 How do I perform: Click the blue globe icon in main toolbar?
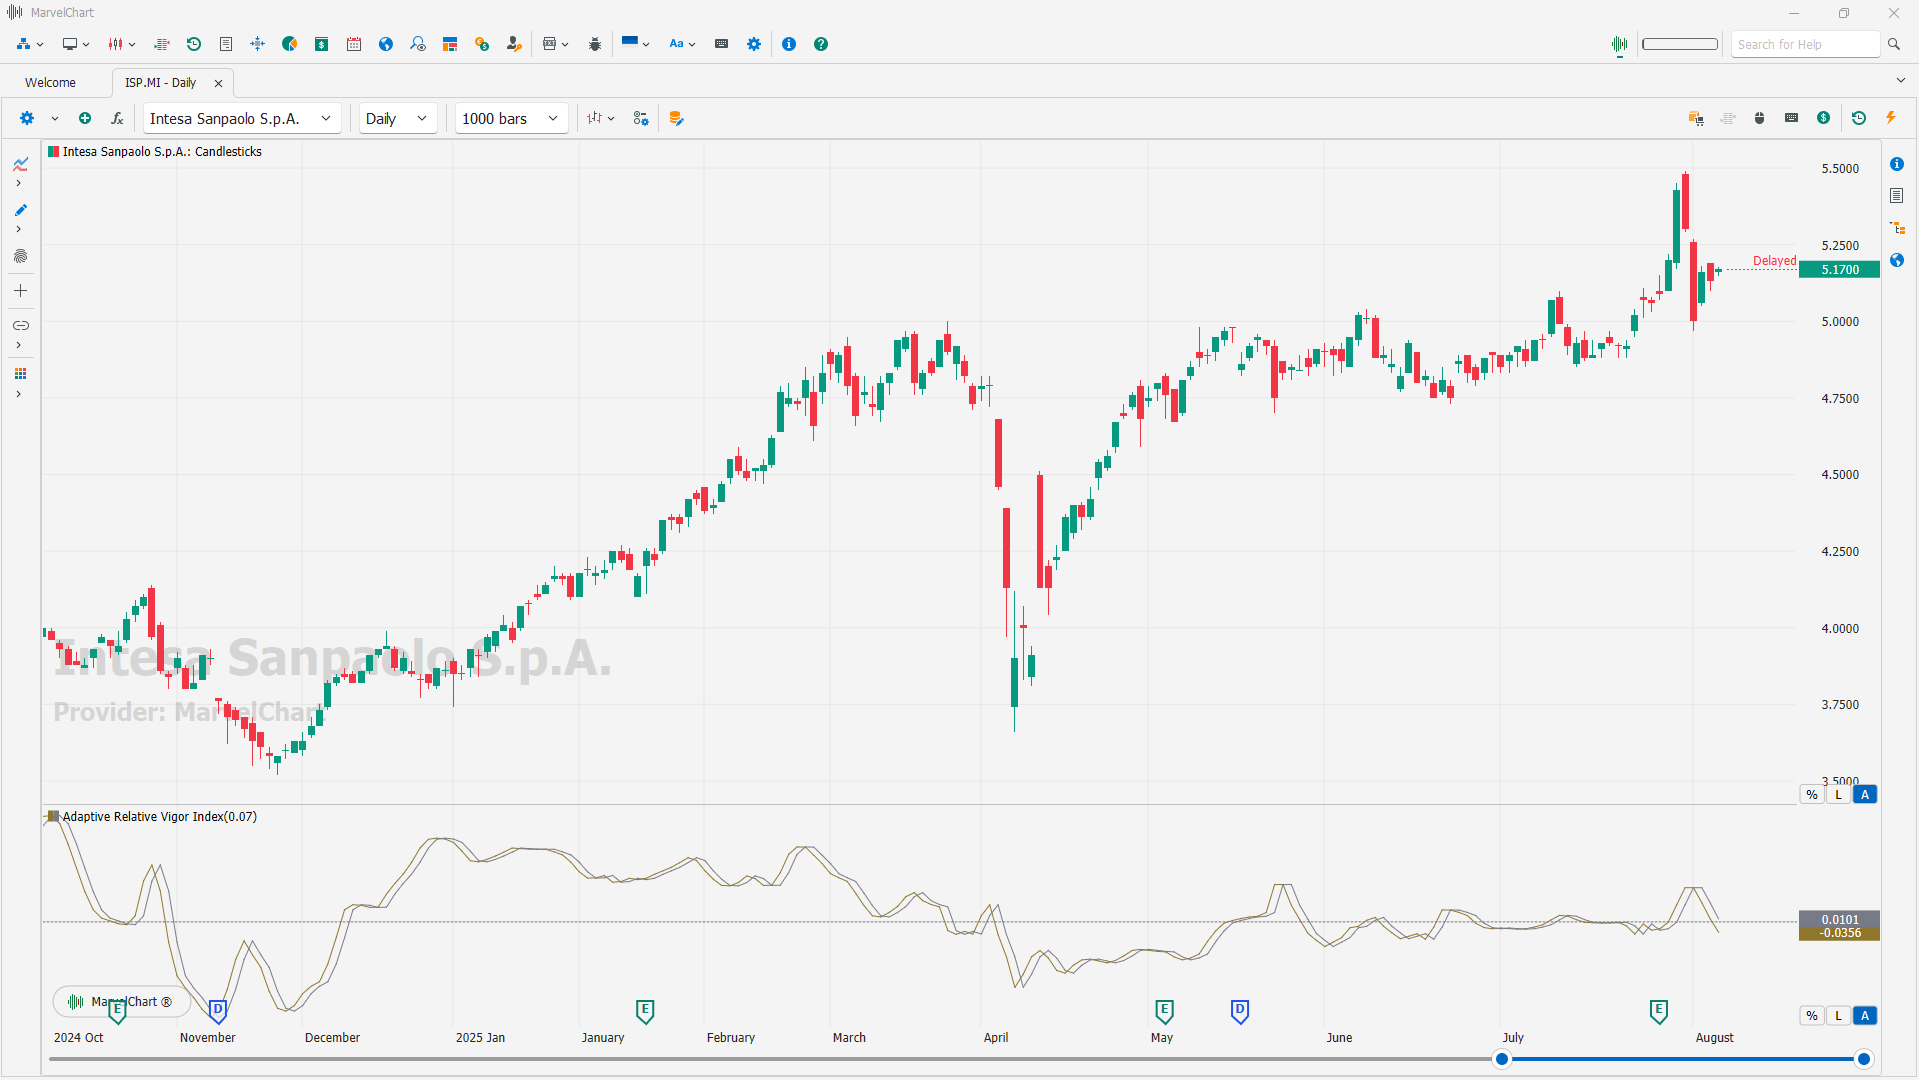(386, 44)
